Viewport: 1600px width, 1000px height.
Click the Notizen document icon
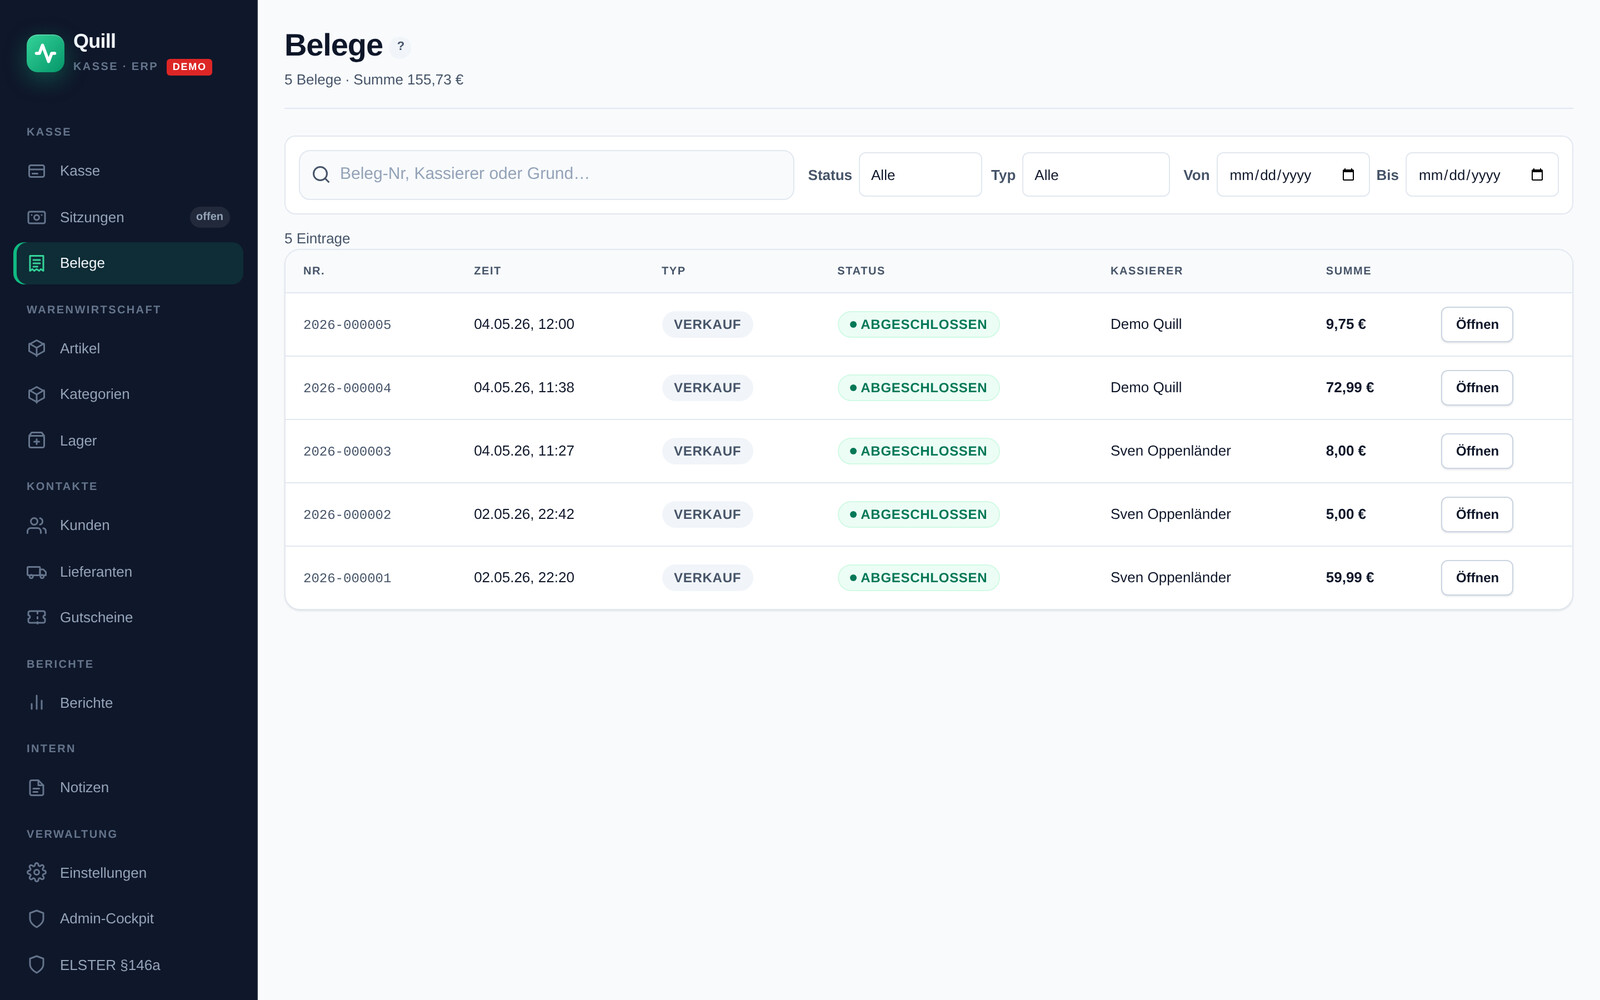pos(37,787)
